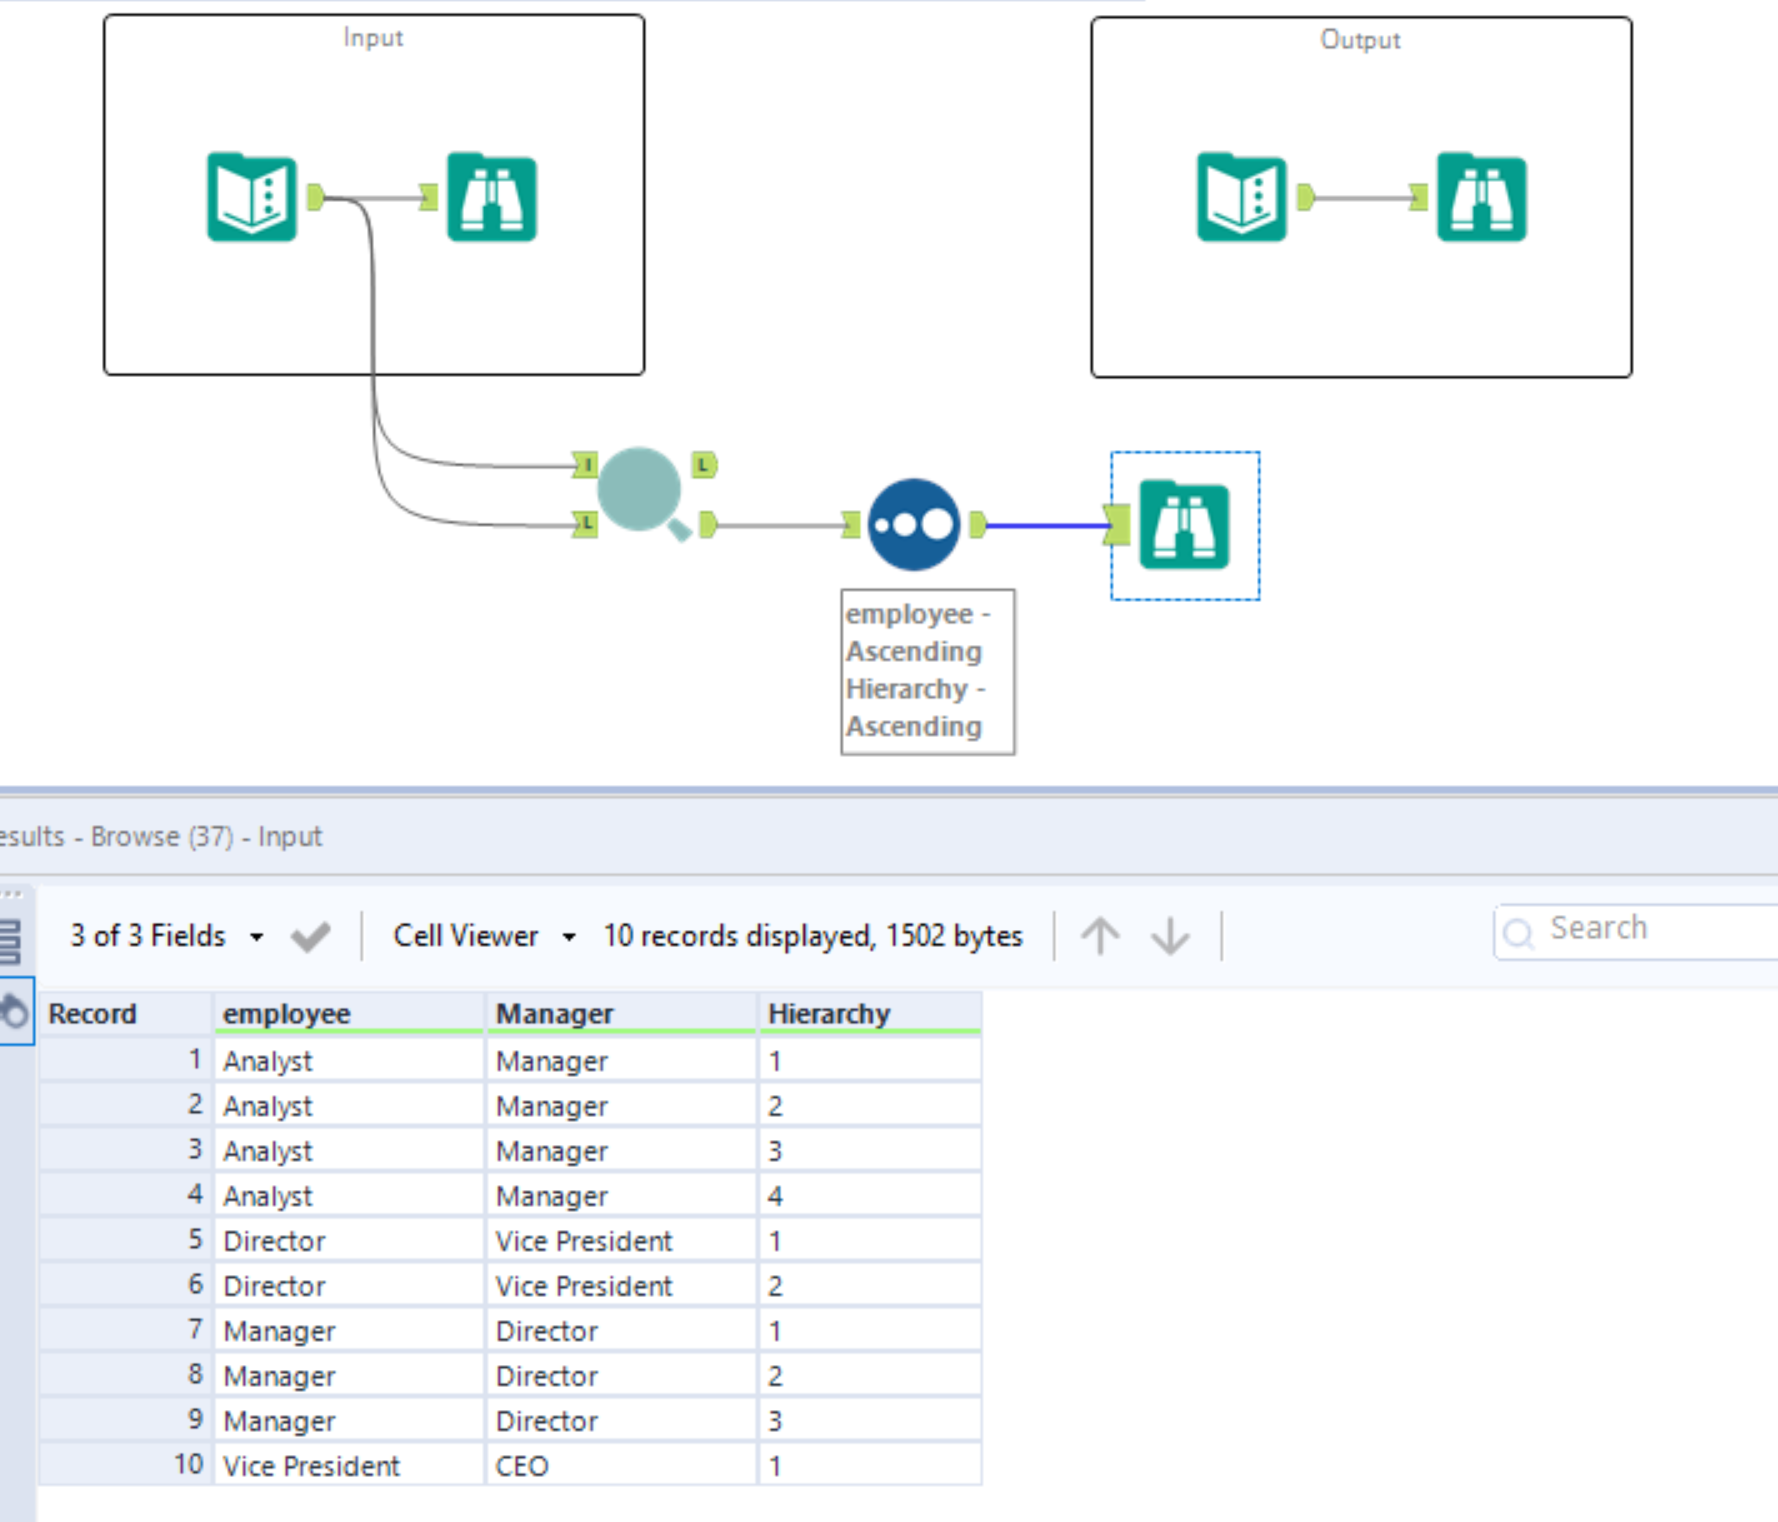This screenshot has width=1778, height=1522.
Task: Select the Text Input tool in Output container
Action: click(x=1242, y=197)
